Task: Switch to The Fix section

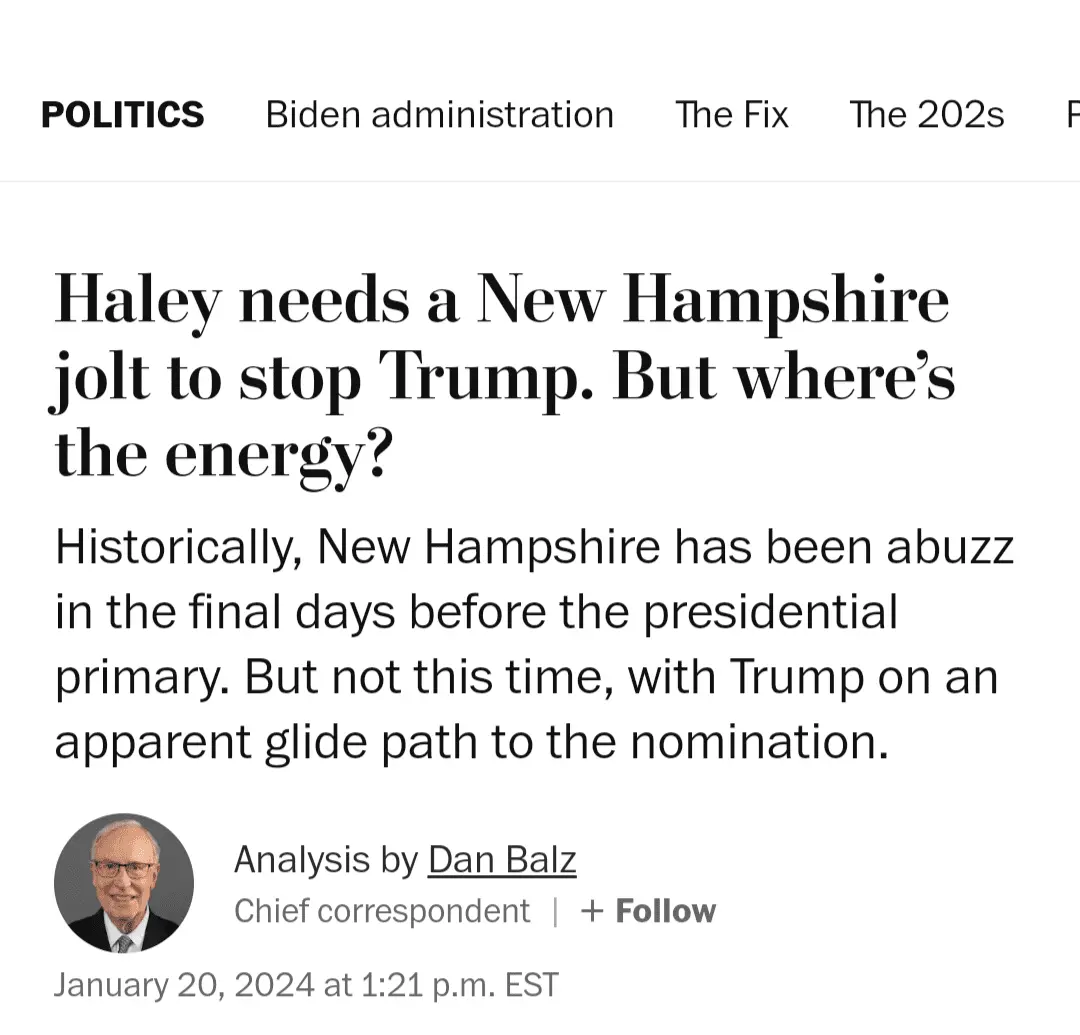Action: point(732,114)
